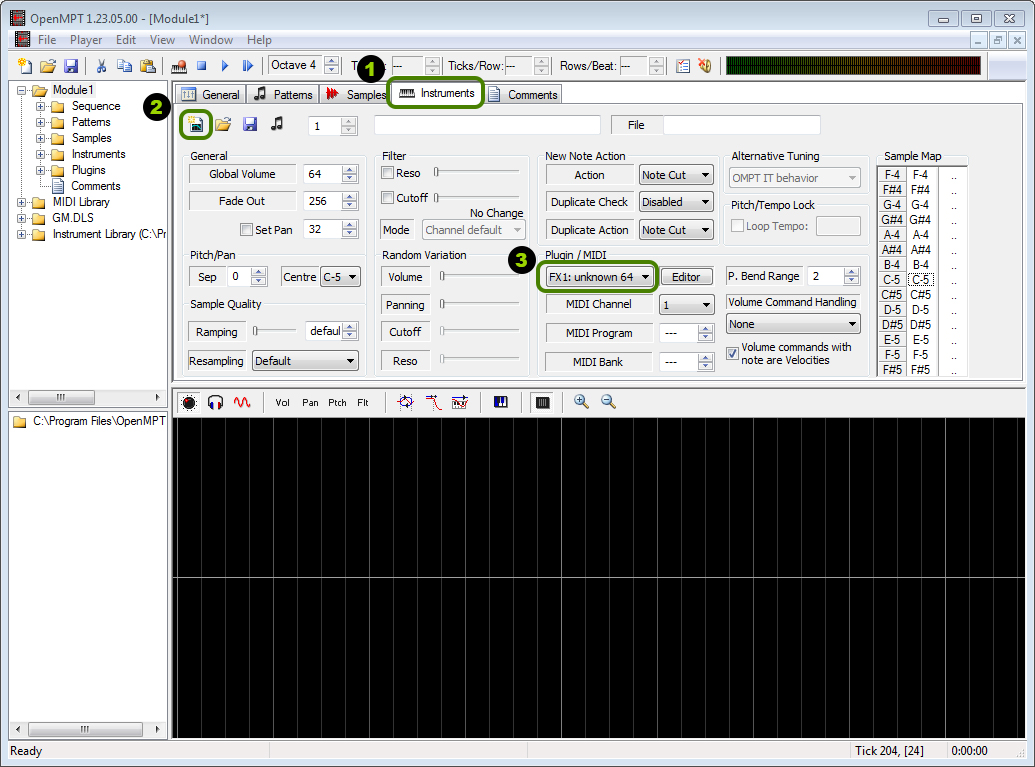Toggle the Flt envelope button
Screen dimensions: 1035x767
(x=363, y=403)
